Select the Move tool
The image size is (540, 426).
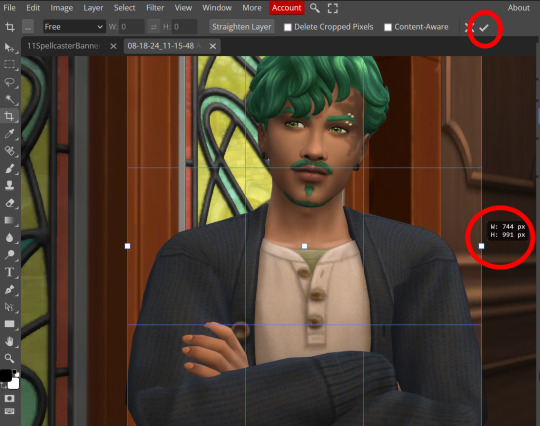[x=9, y=48]
